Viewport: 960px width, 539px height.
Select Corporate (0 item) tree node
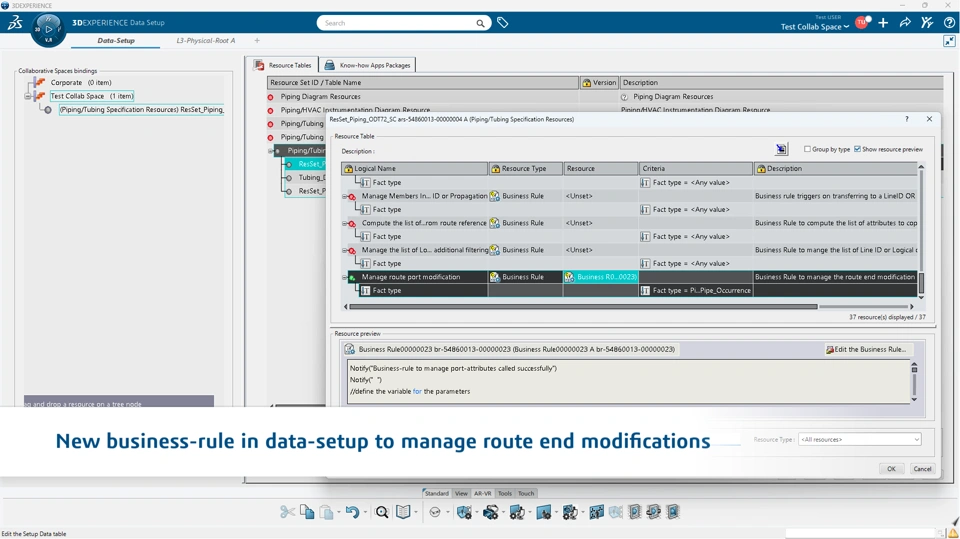tap(81, 83)
